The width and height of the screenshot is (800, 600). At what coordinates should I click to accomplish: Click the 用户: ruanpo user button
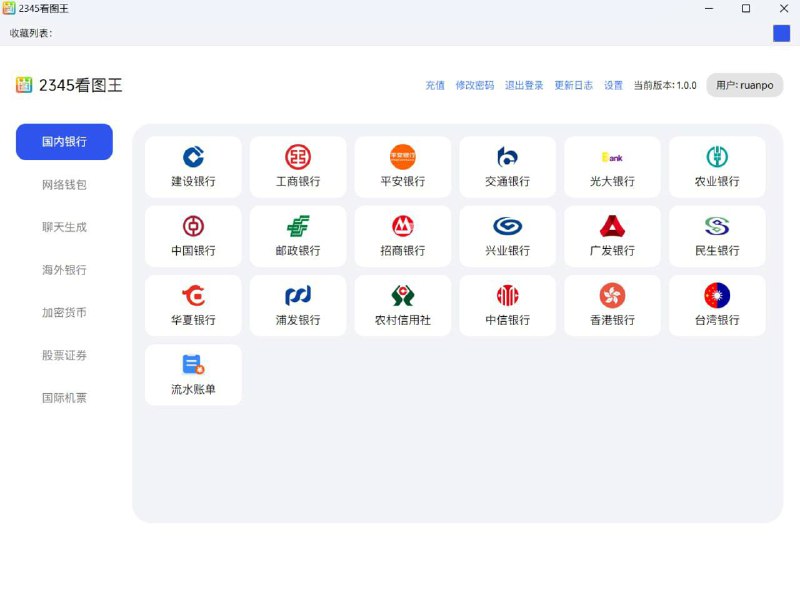tap(744, 85)
